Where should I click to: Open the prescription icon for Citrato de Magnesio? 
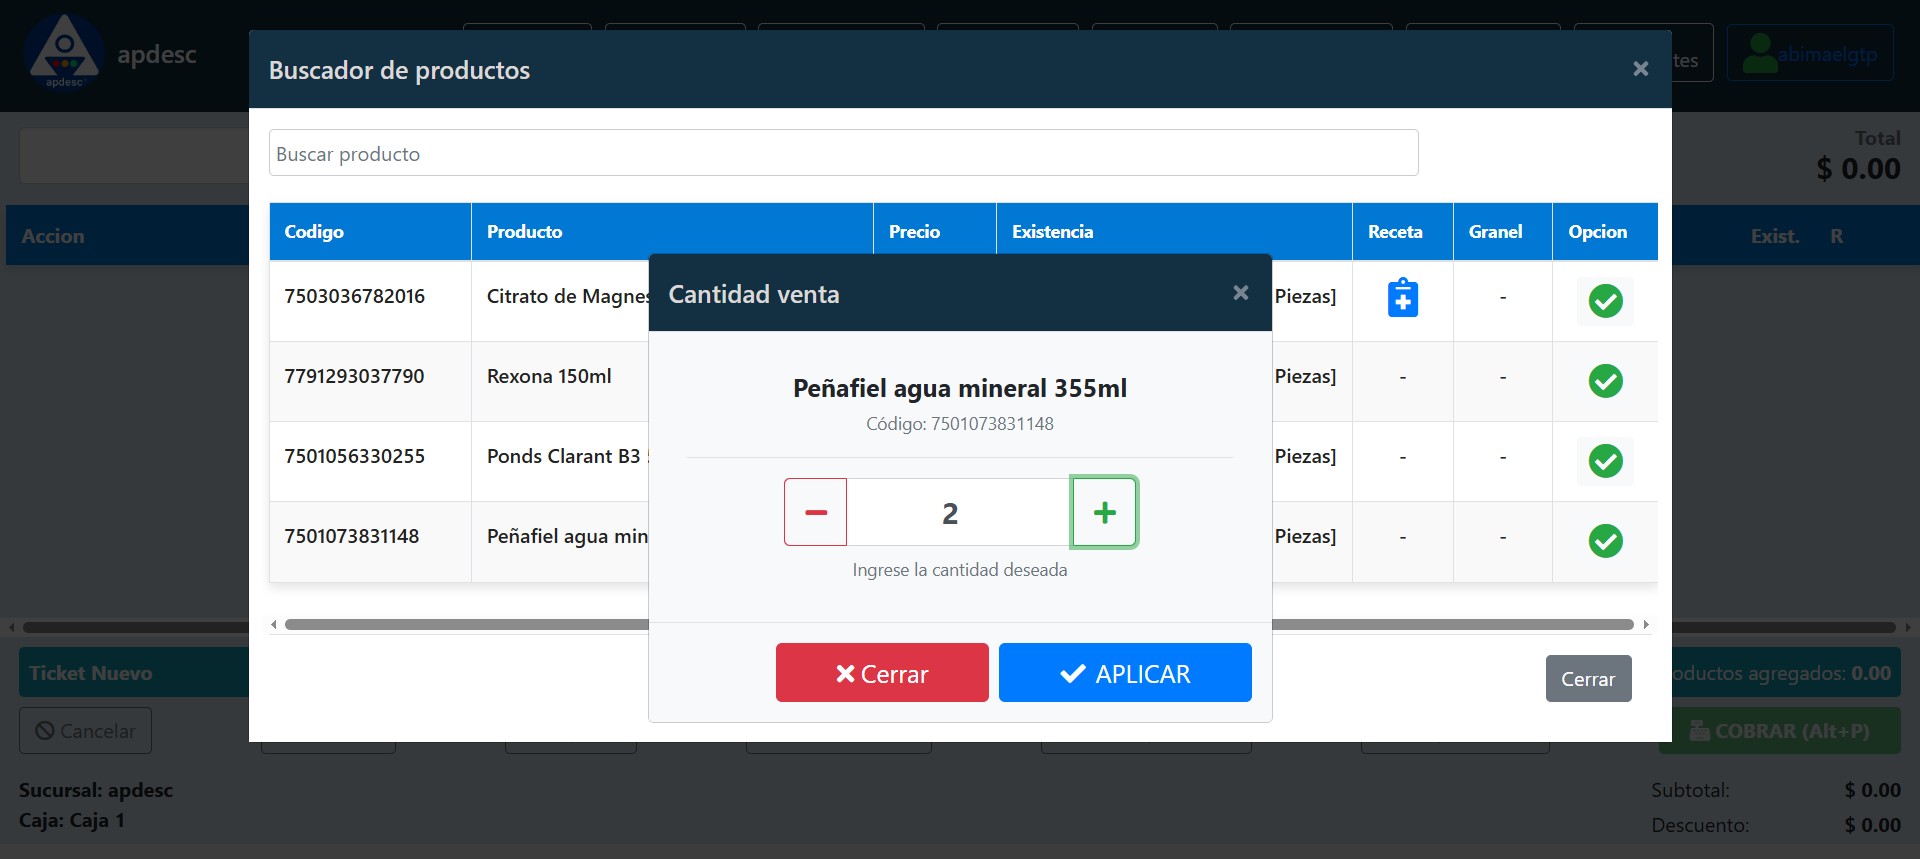tap(1403, 298)
